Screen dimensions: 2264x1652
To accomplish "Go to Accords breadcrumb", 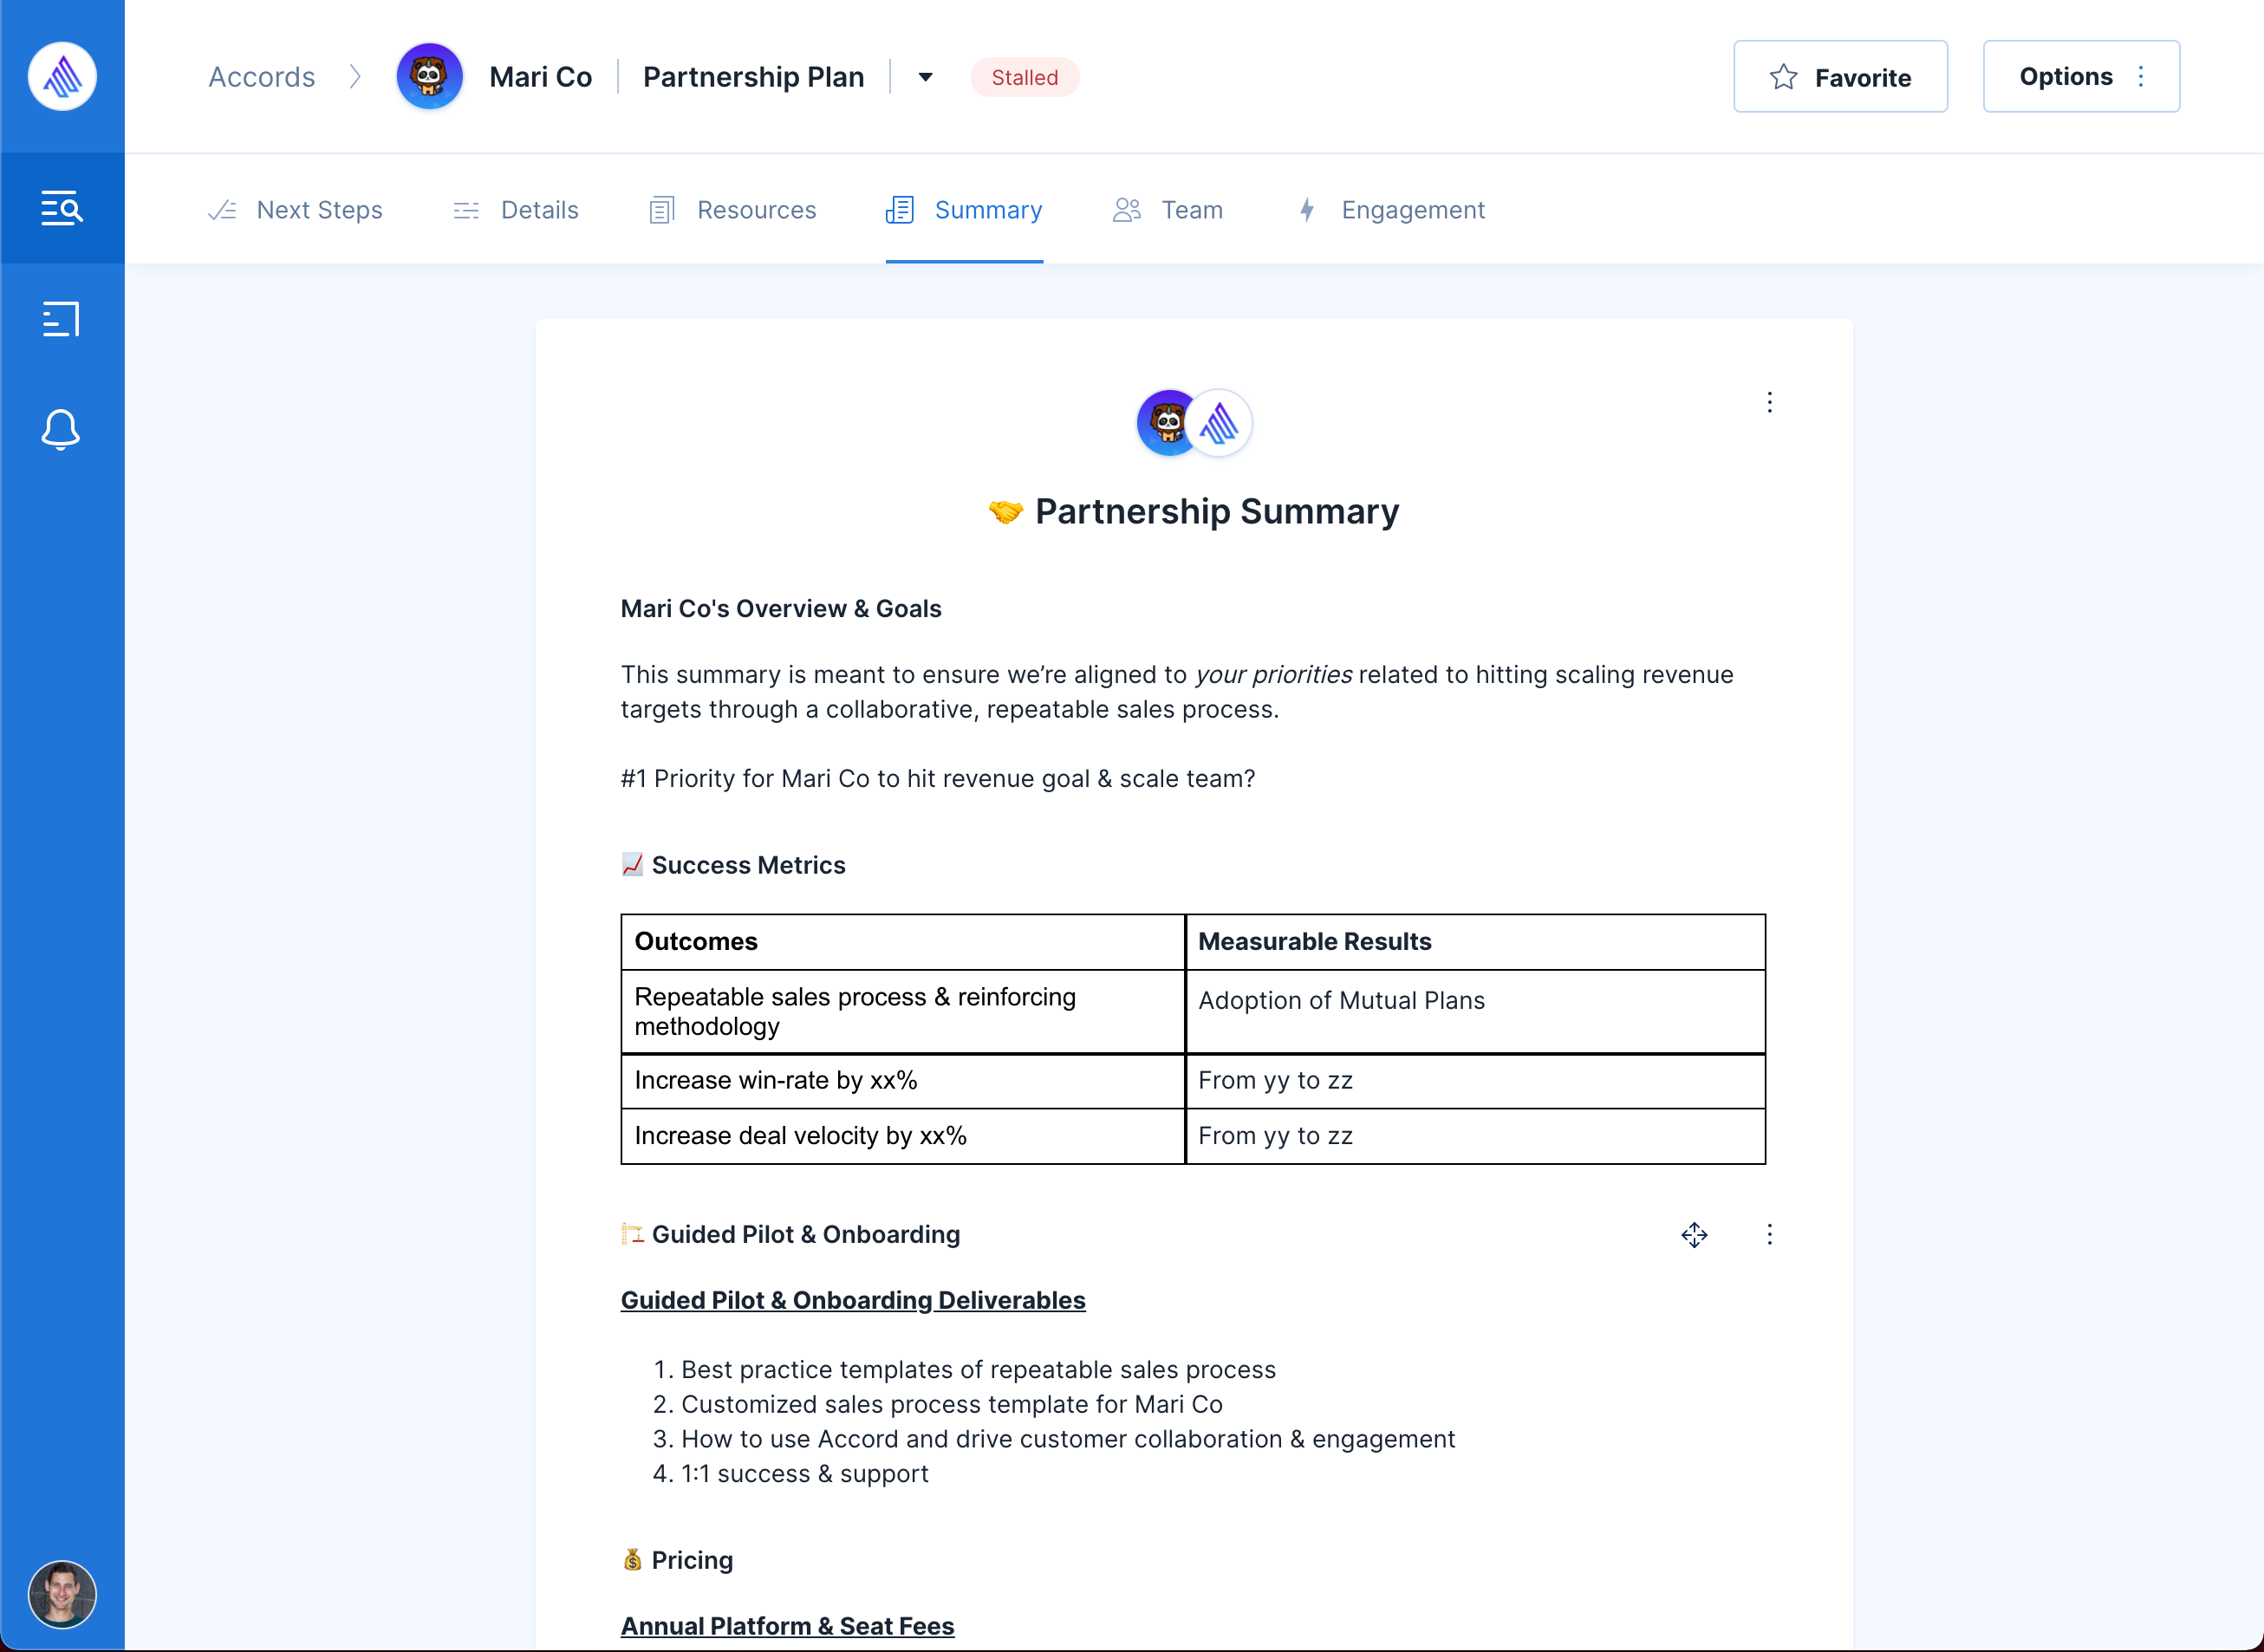I will click(261, 77).
